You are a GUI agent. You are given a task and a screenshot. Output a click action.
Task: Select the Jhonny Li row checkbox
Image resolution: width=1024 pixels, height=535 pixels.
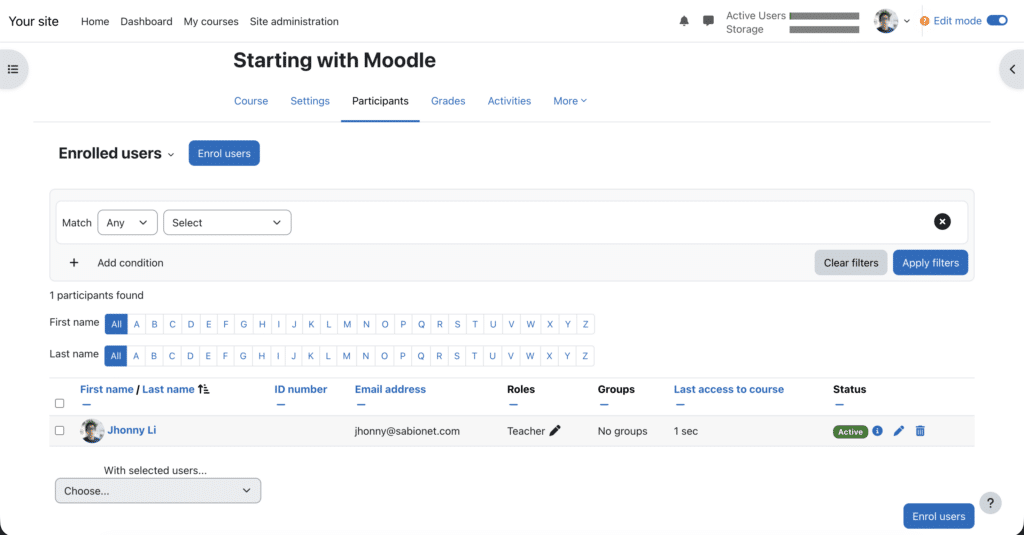pos(59,430)
